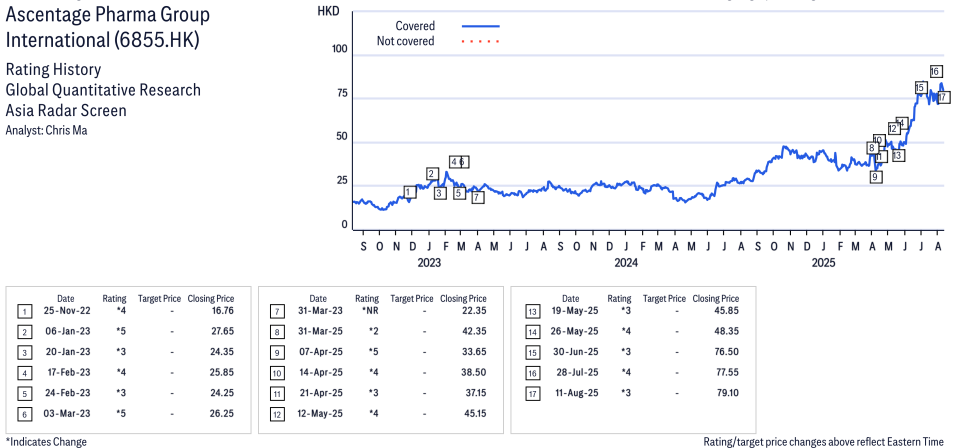955x448 pixels.
Task: Select chart marker 9 below the 2025 dip
Action: click(x=876, y=177)
